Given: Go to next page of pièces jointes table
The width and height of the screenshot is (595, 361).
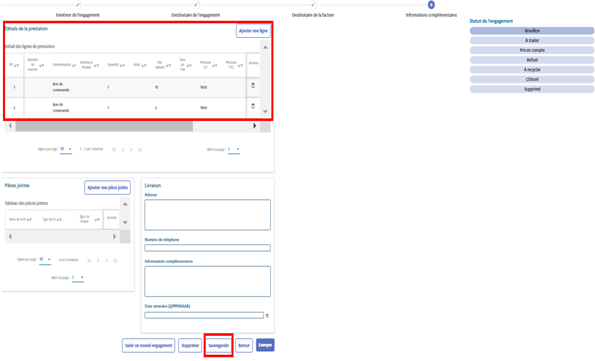Looking at the screenshot, I should click(x=106, y=260).
